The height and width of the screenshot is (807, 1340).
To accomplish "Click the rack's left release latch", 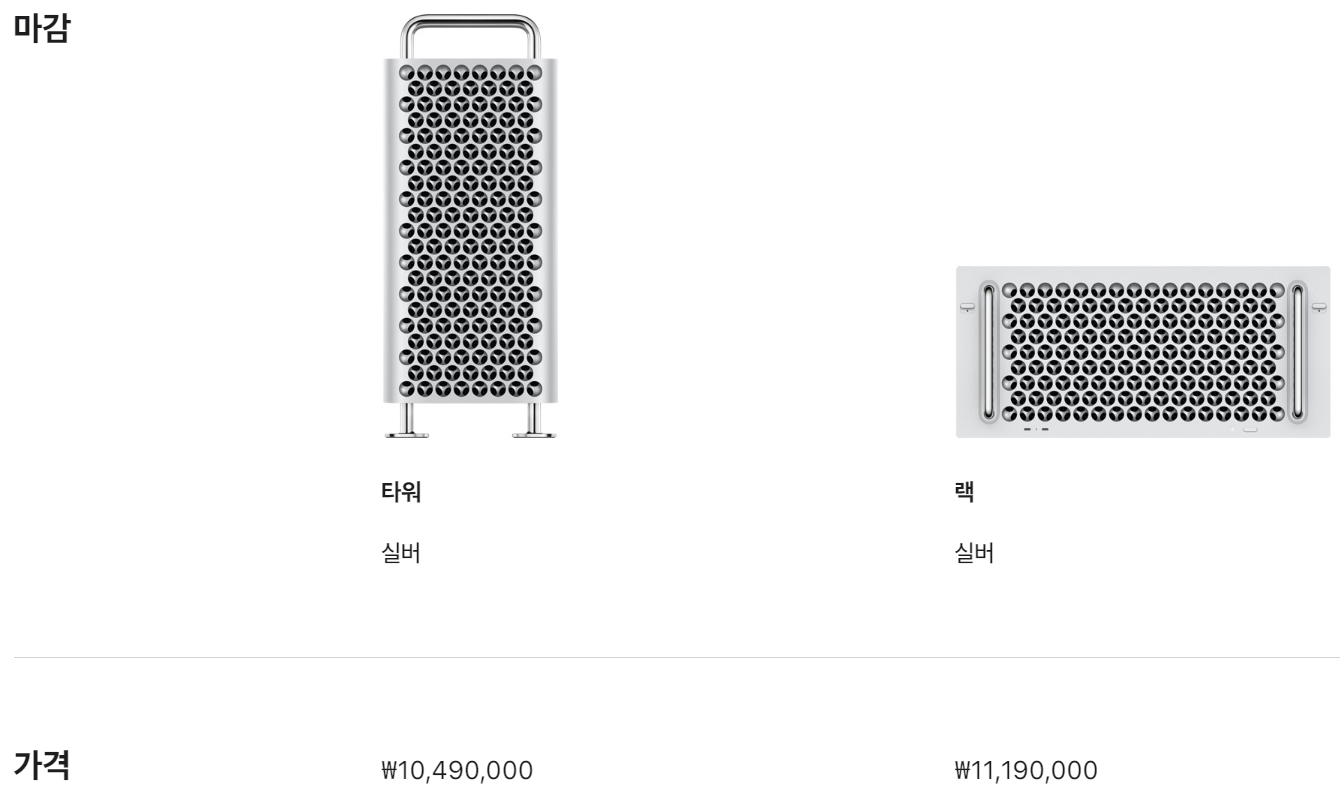I will 967,307.
